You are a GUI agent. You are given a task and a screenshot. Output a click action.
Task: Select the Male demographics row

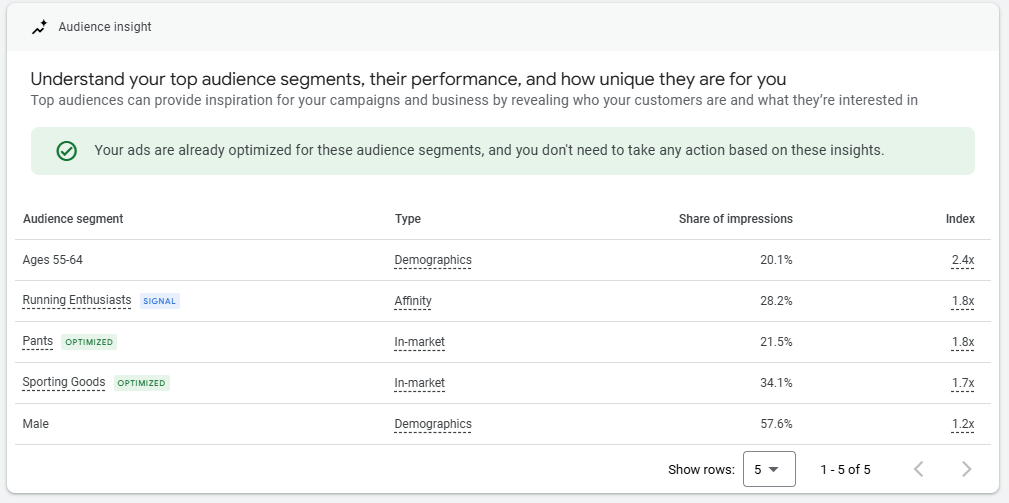coord(503,424)
